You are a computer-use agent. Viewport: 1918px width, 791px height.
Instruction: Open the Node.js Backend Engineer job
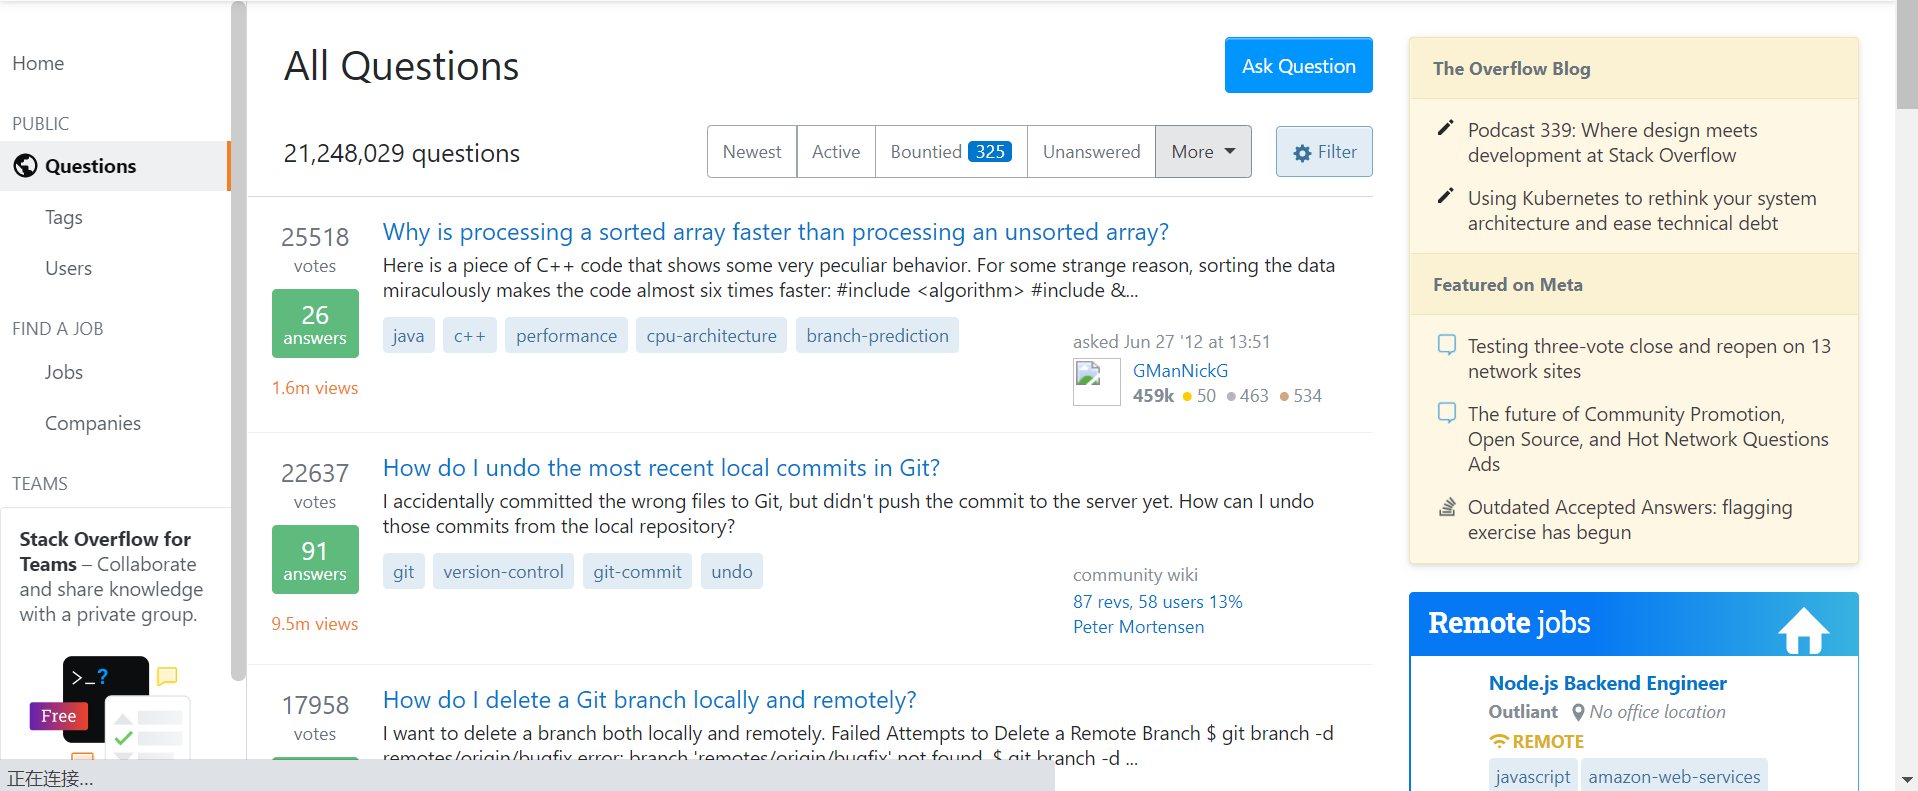(1607, 683)
